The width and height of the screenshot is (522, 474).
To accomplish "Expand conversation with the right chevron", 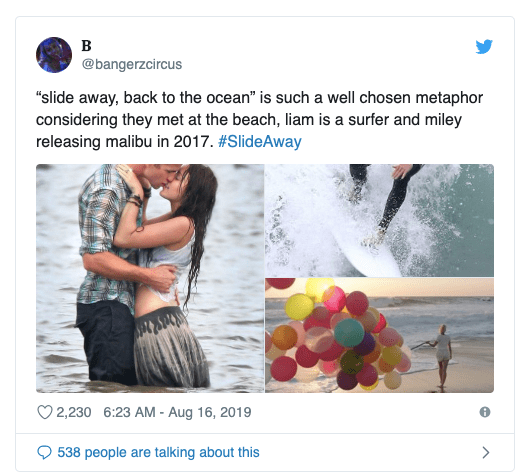I will click(x=486, y=452).
